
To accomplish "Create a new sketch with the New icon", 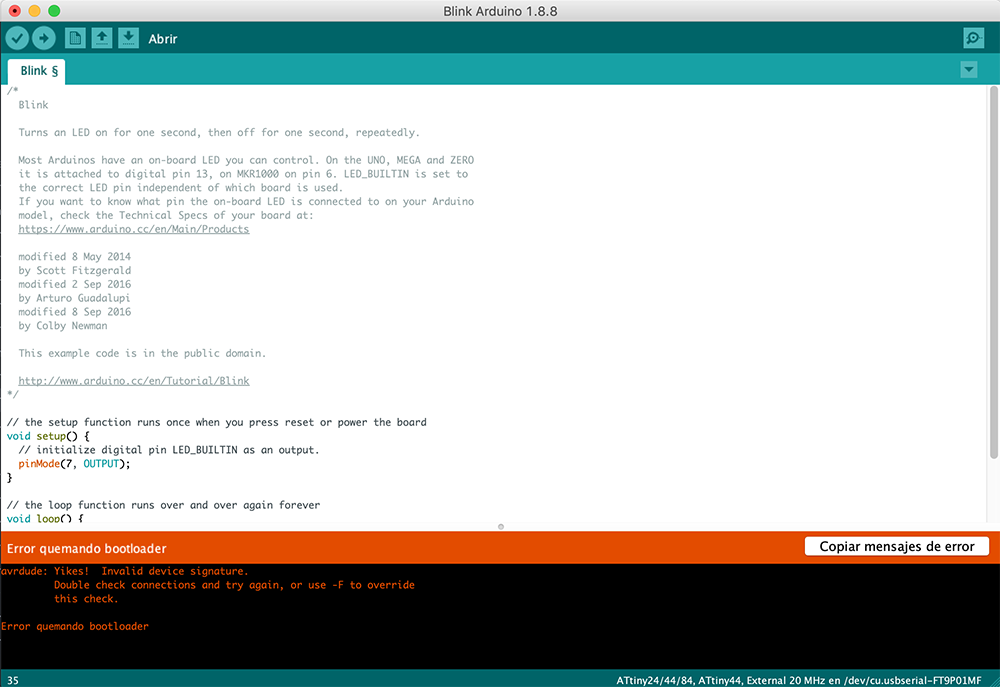I will (x=75, y=38).
